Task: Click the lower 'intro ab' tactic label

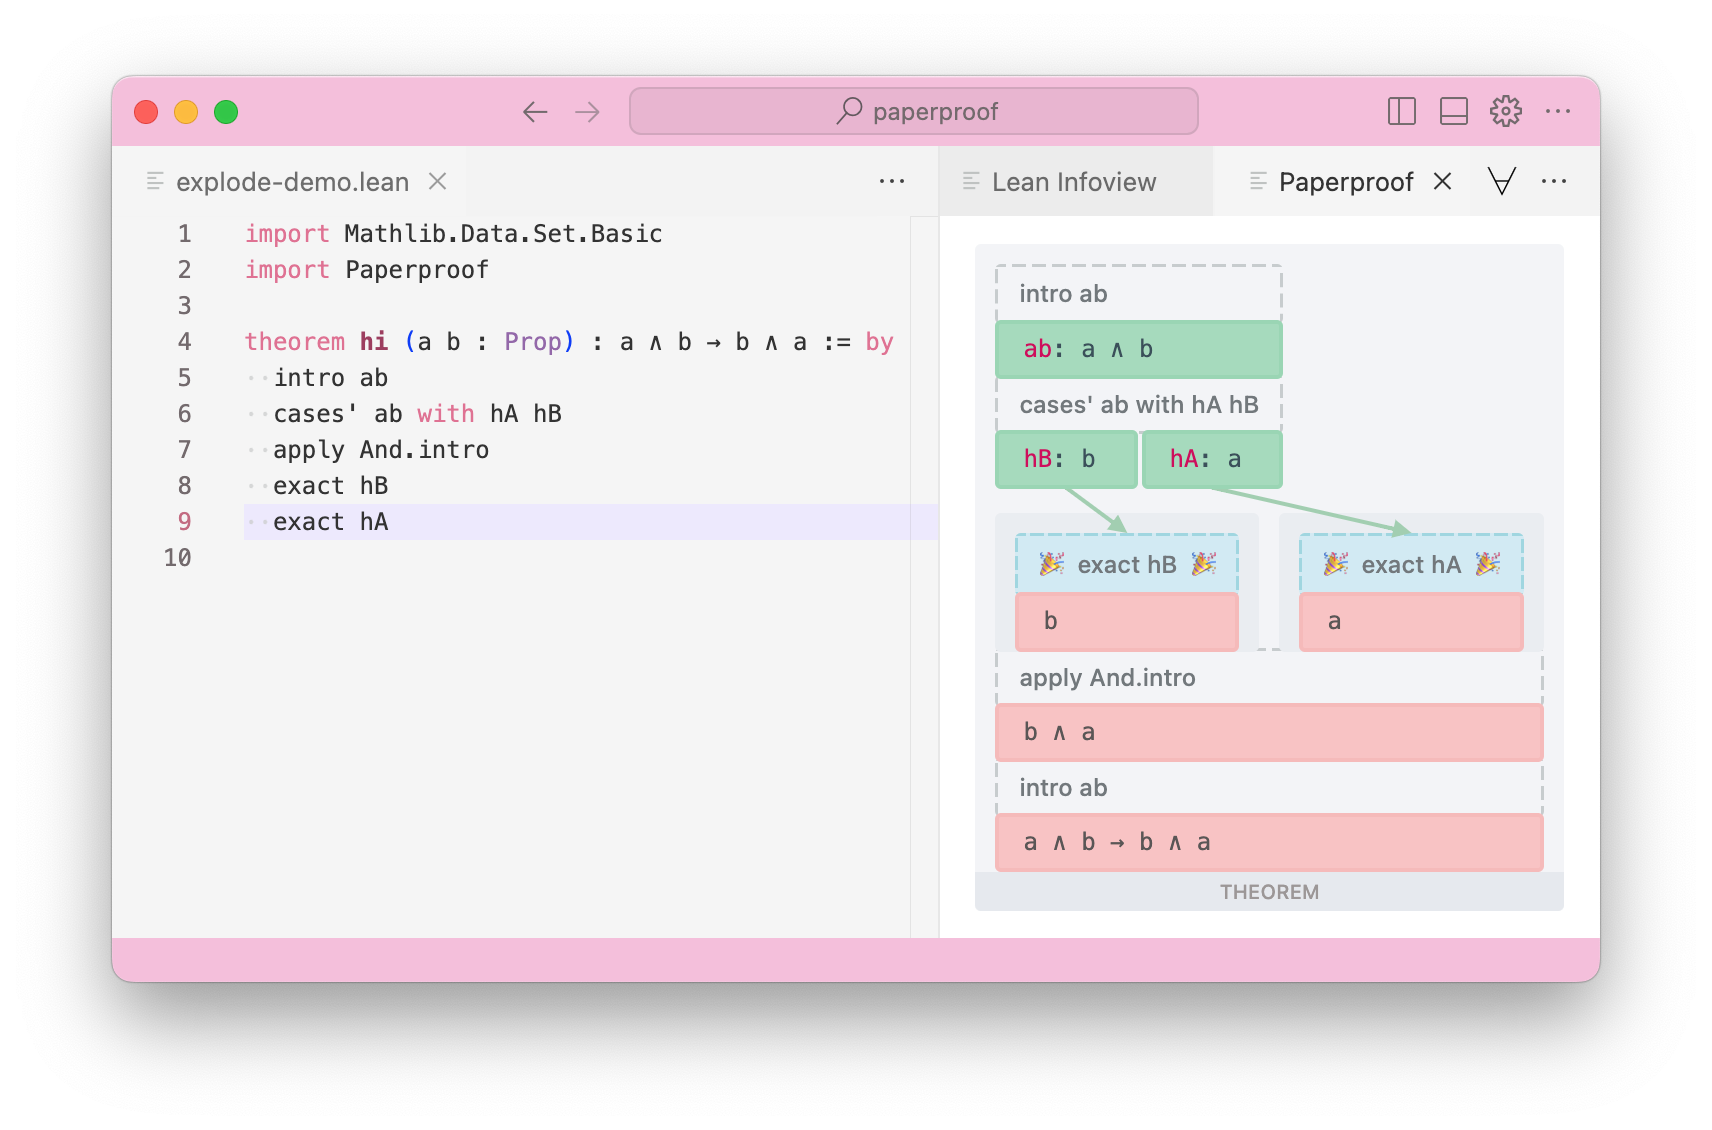Action: tap(1063, 788)
